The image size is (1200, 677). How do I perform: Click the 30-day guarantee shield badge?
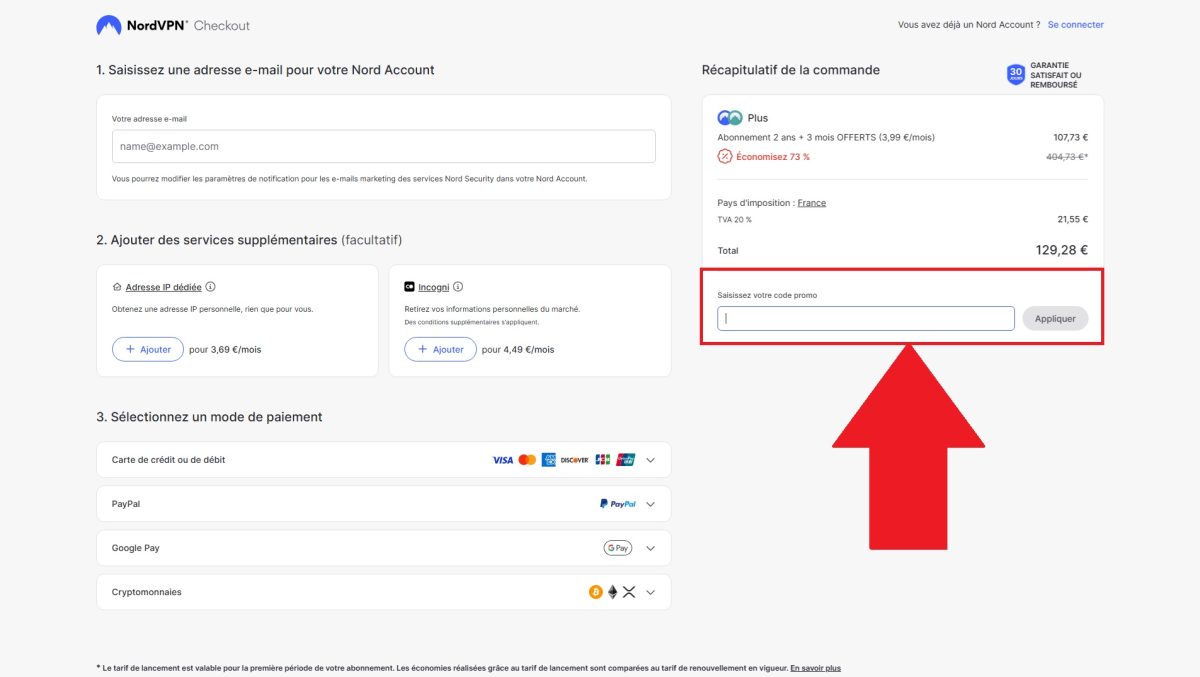(x=1016, y=75)
